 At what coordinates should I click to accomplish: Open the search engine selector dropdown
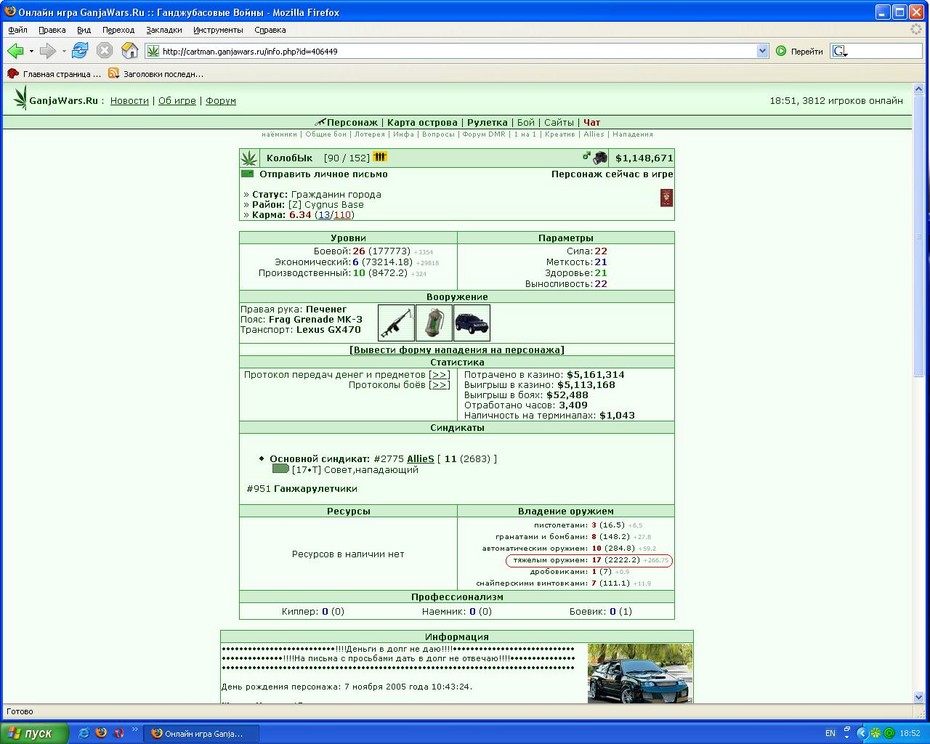839,52
